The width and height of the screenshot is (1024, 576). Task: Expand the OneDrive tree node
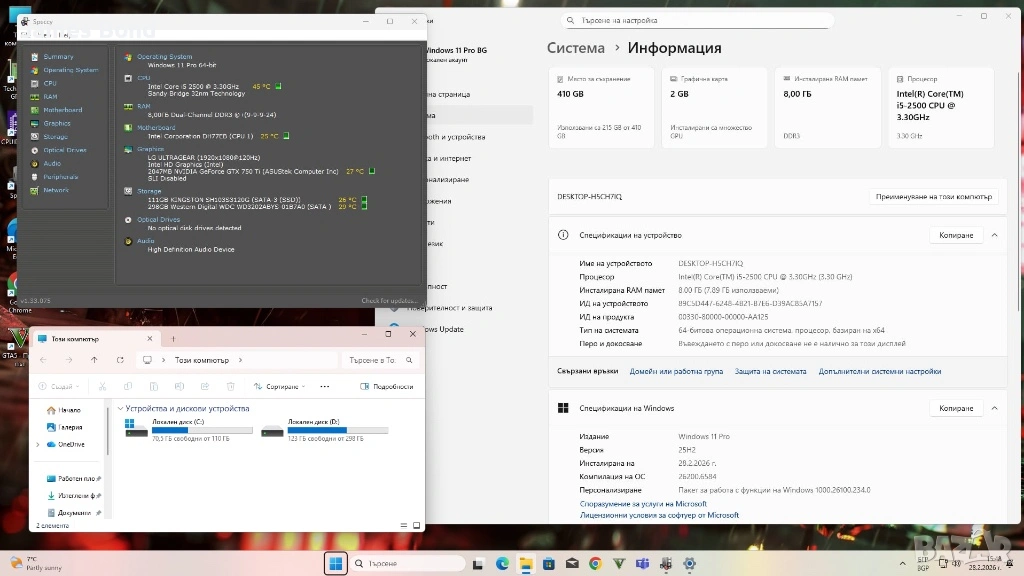click(x=38, y=444)
